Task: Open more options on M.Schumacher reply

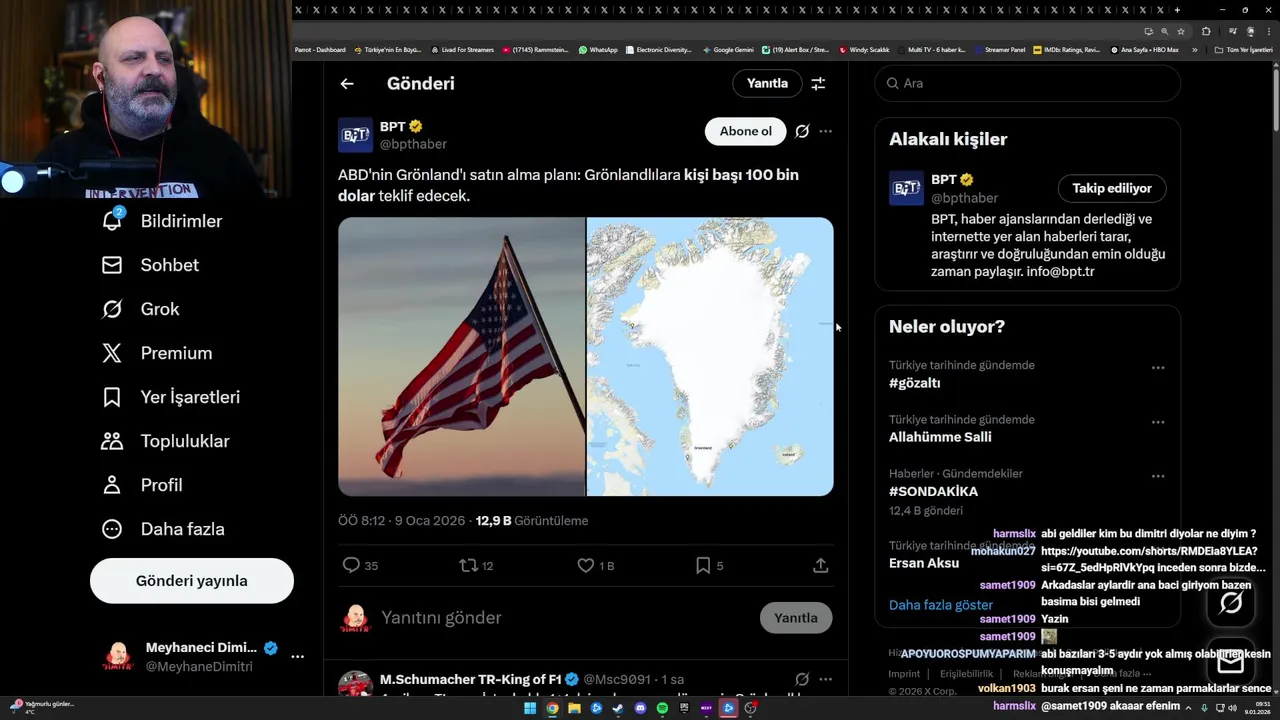Action: coord(825,680)
